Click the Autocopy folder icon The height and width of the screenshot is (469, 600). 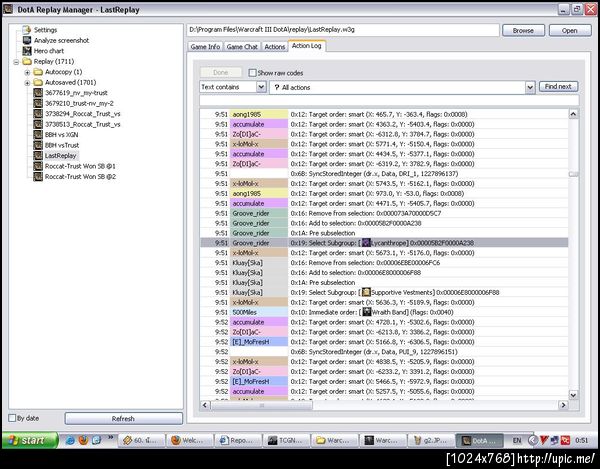(38, 72)
